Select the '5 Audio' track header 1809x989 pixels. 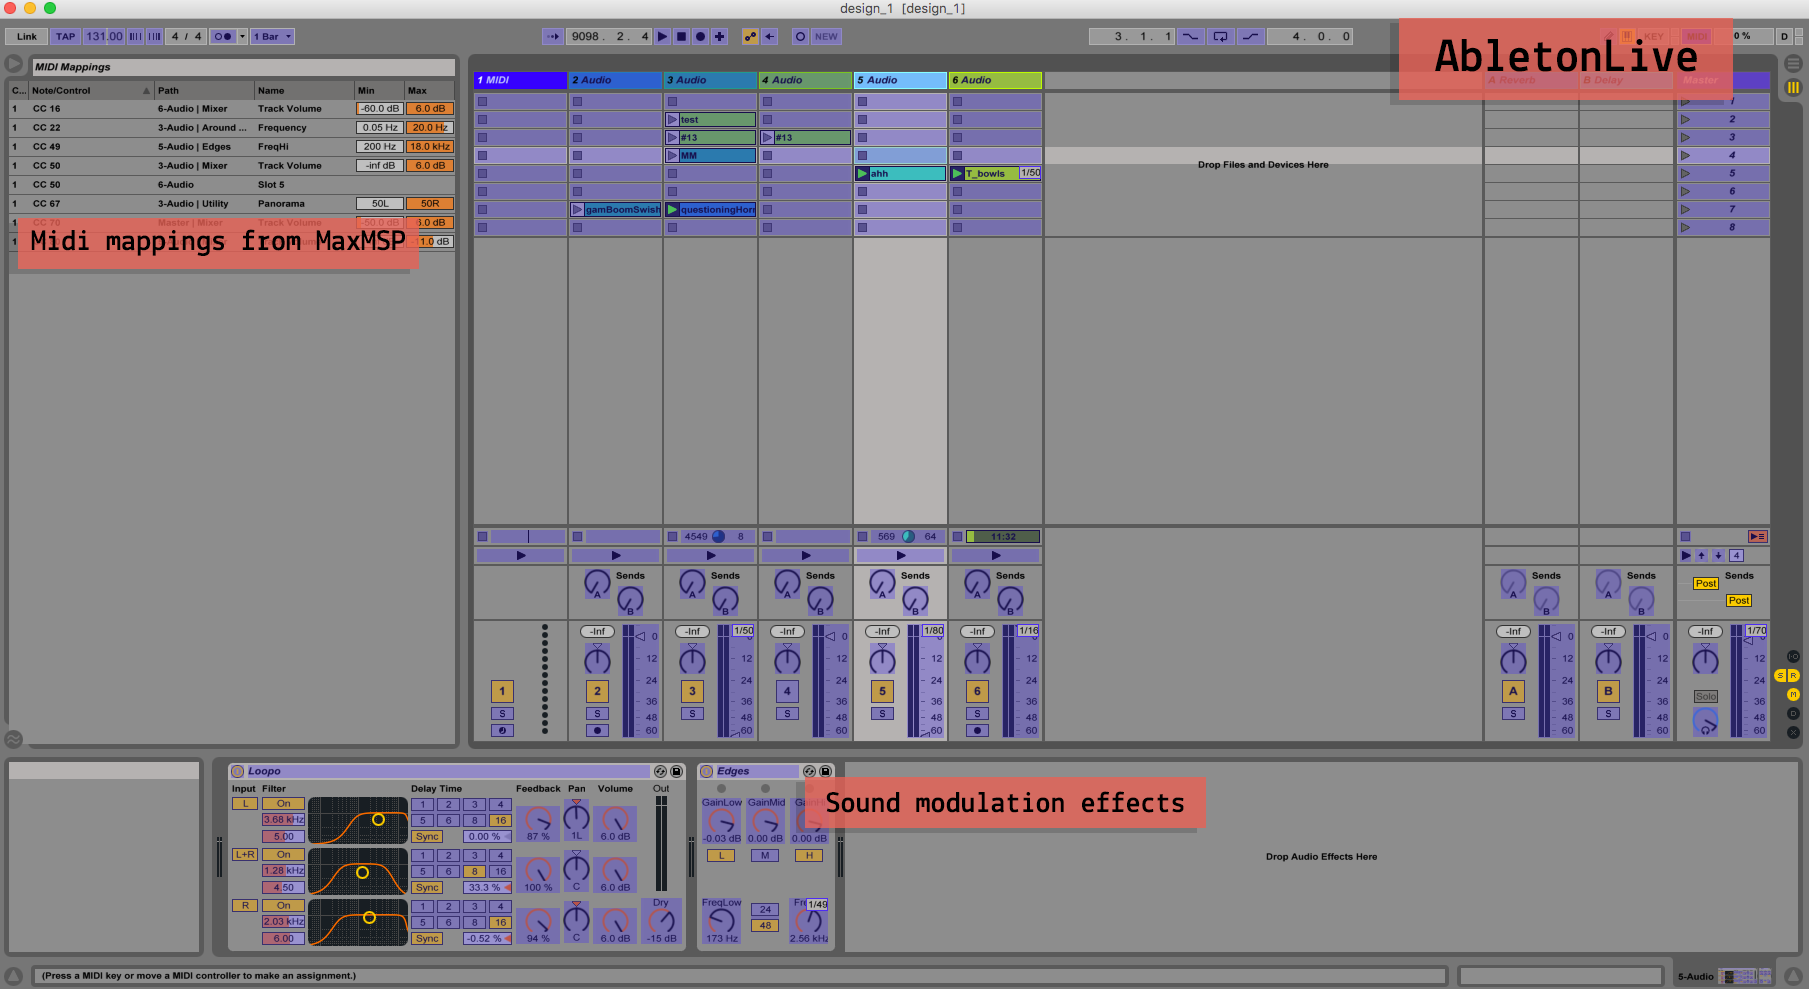[x=900, y=80]
